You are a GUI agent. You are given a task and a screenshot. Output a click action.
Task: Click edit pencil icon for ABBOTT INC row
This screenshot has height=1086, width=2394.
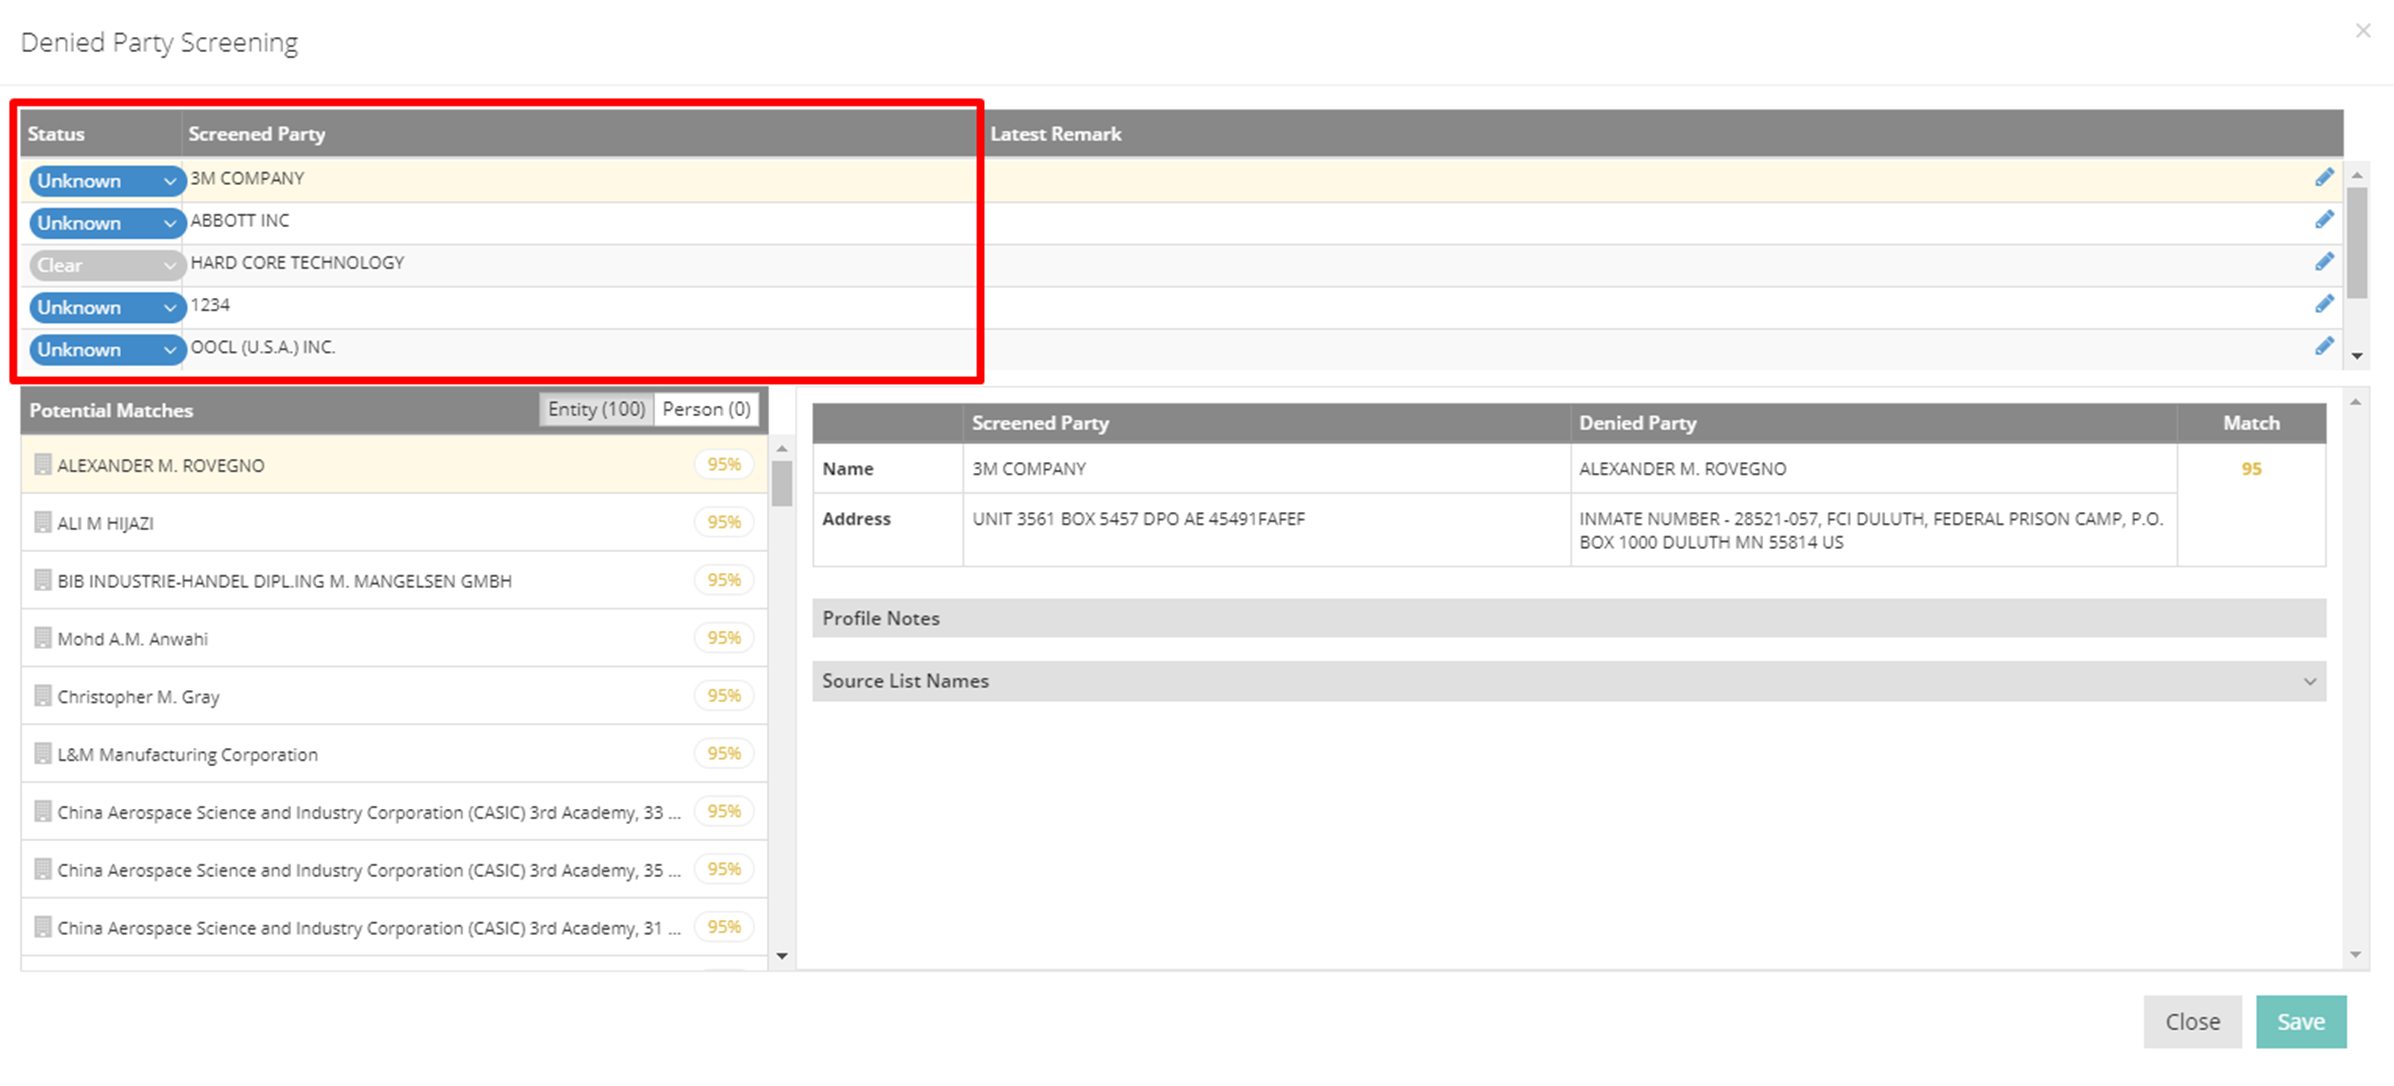point(2324,220)
